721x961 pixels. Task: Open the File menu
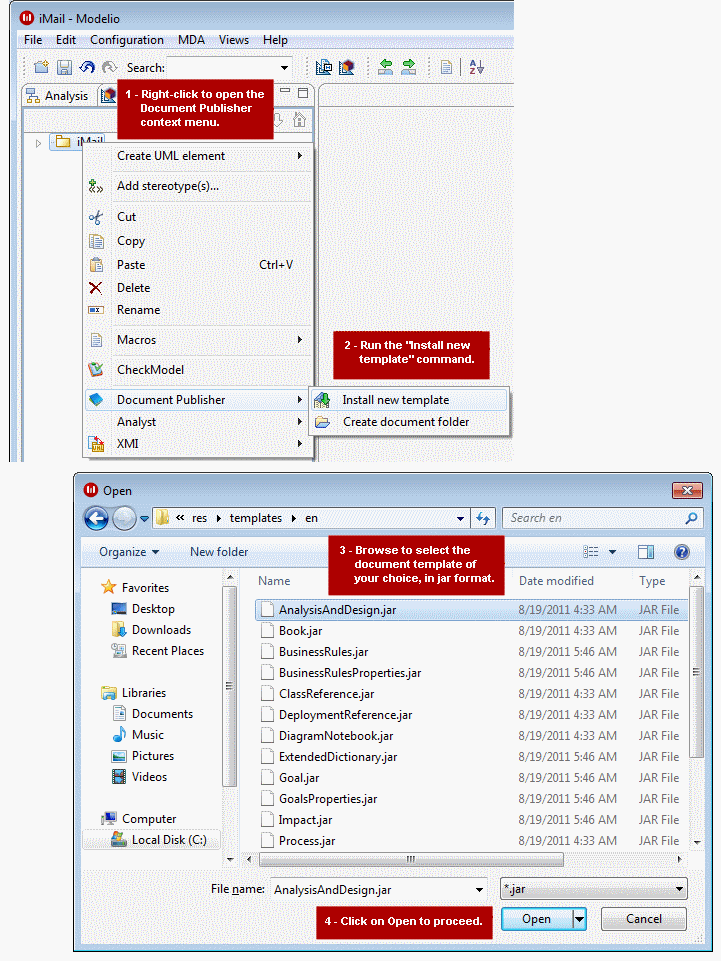(x=33, y=40)
